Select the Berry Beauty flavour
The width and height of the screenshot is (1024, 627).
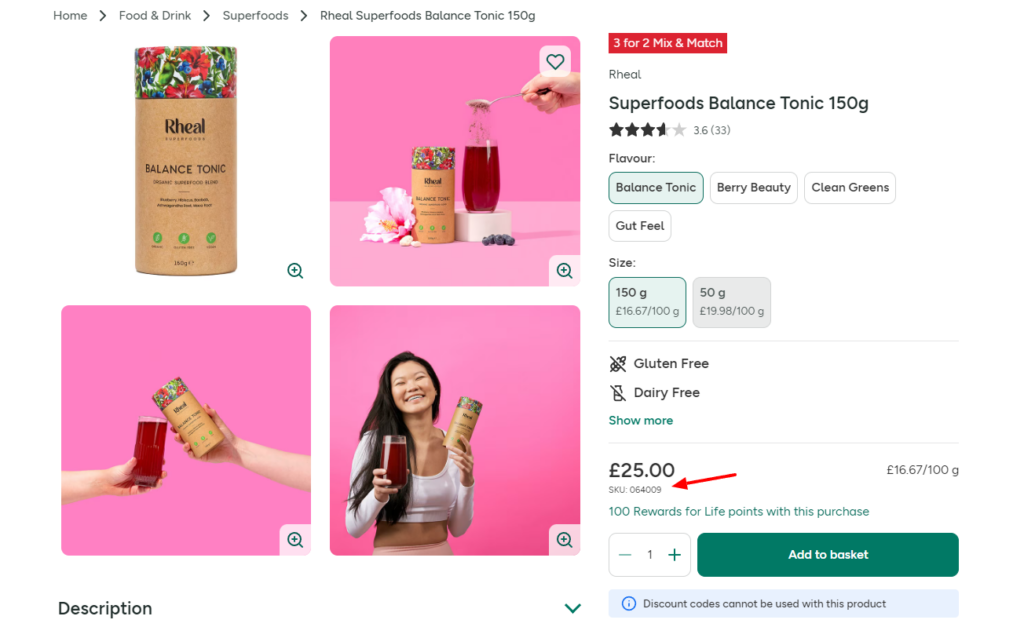tap(753, 188)
